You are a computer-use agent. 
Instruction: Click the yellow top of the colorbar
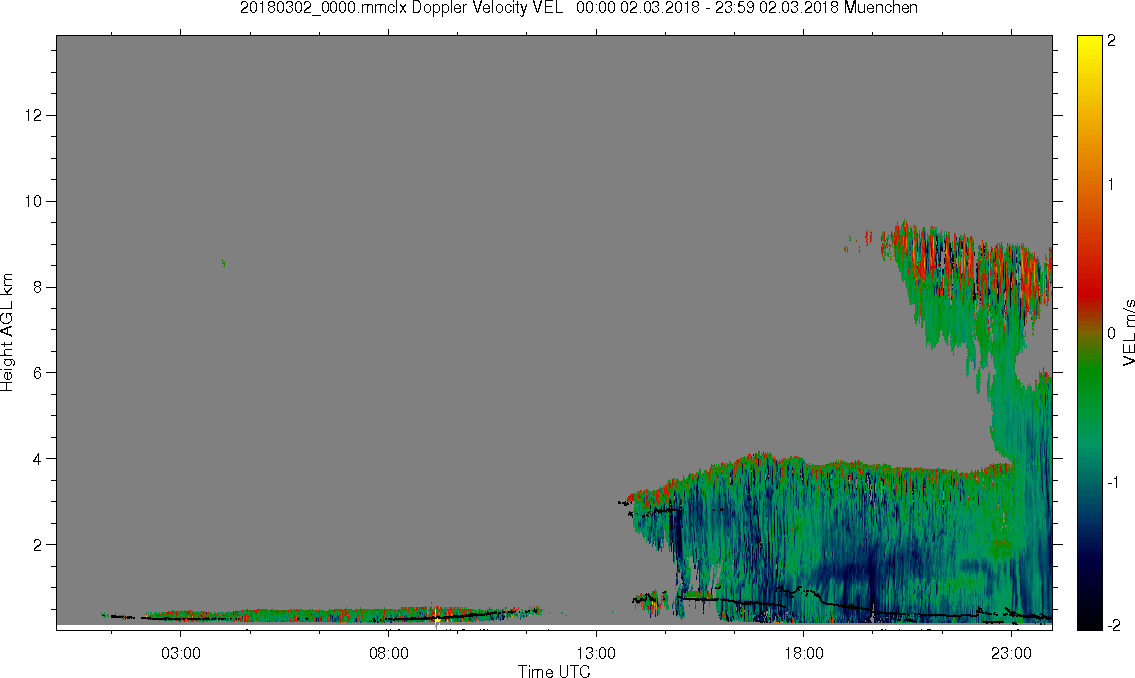pos(1089,47)
